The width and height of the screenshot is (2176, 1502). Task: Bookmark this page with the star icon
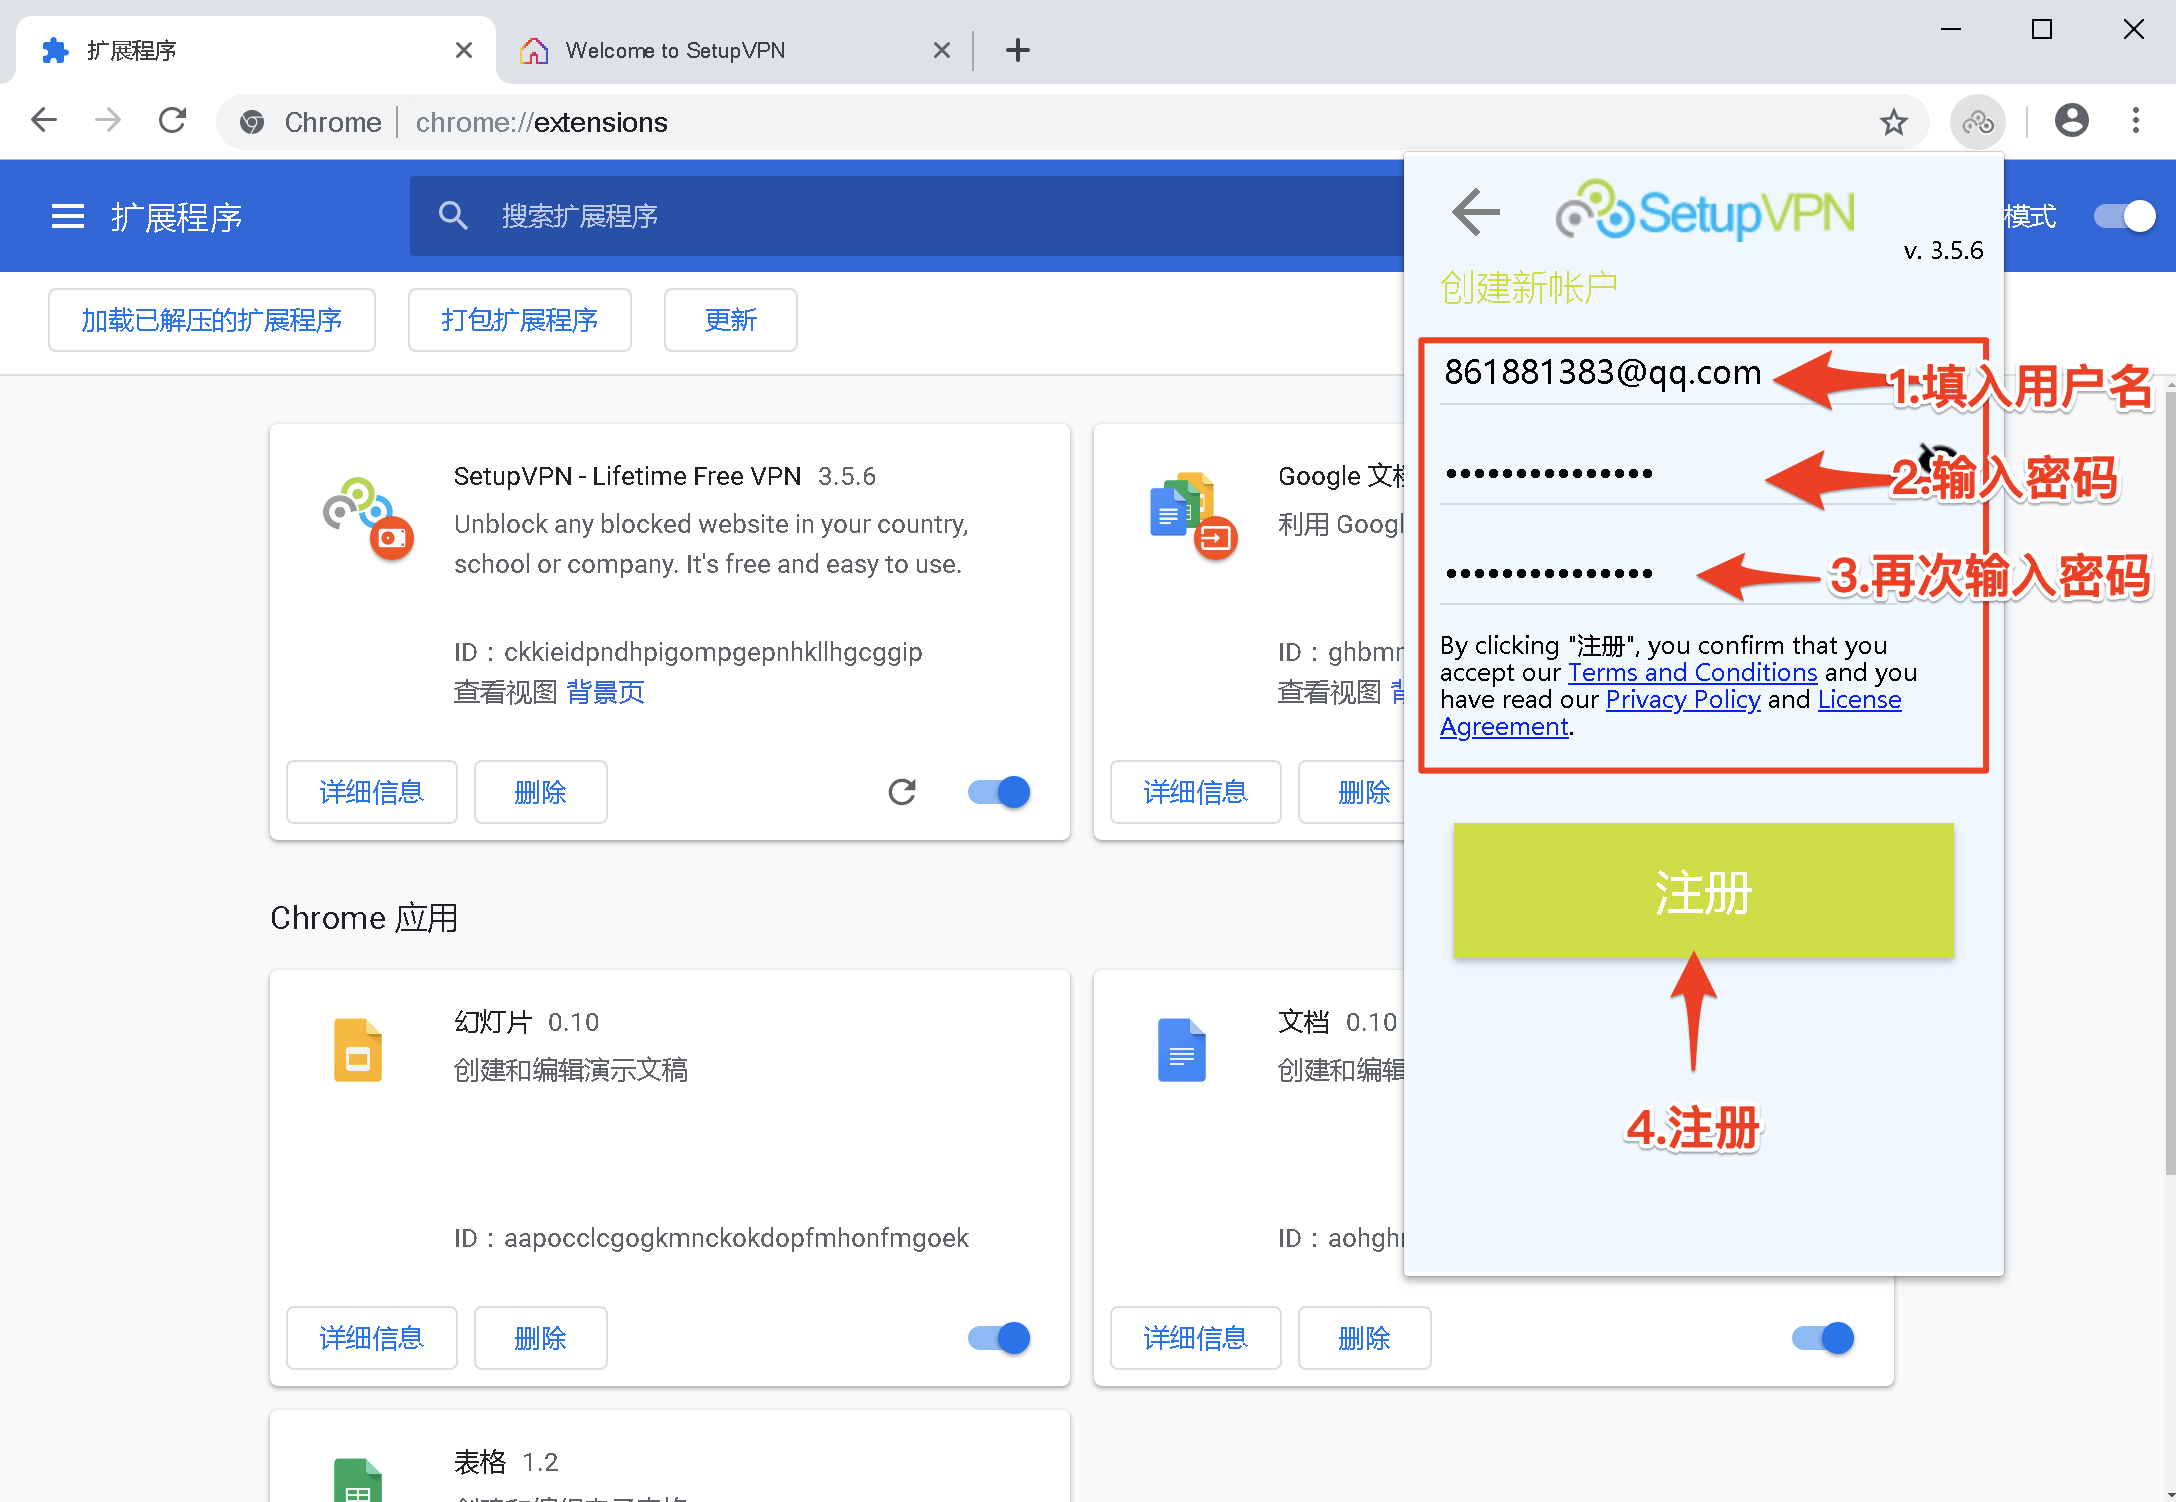[1893, 122]
